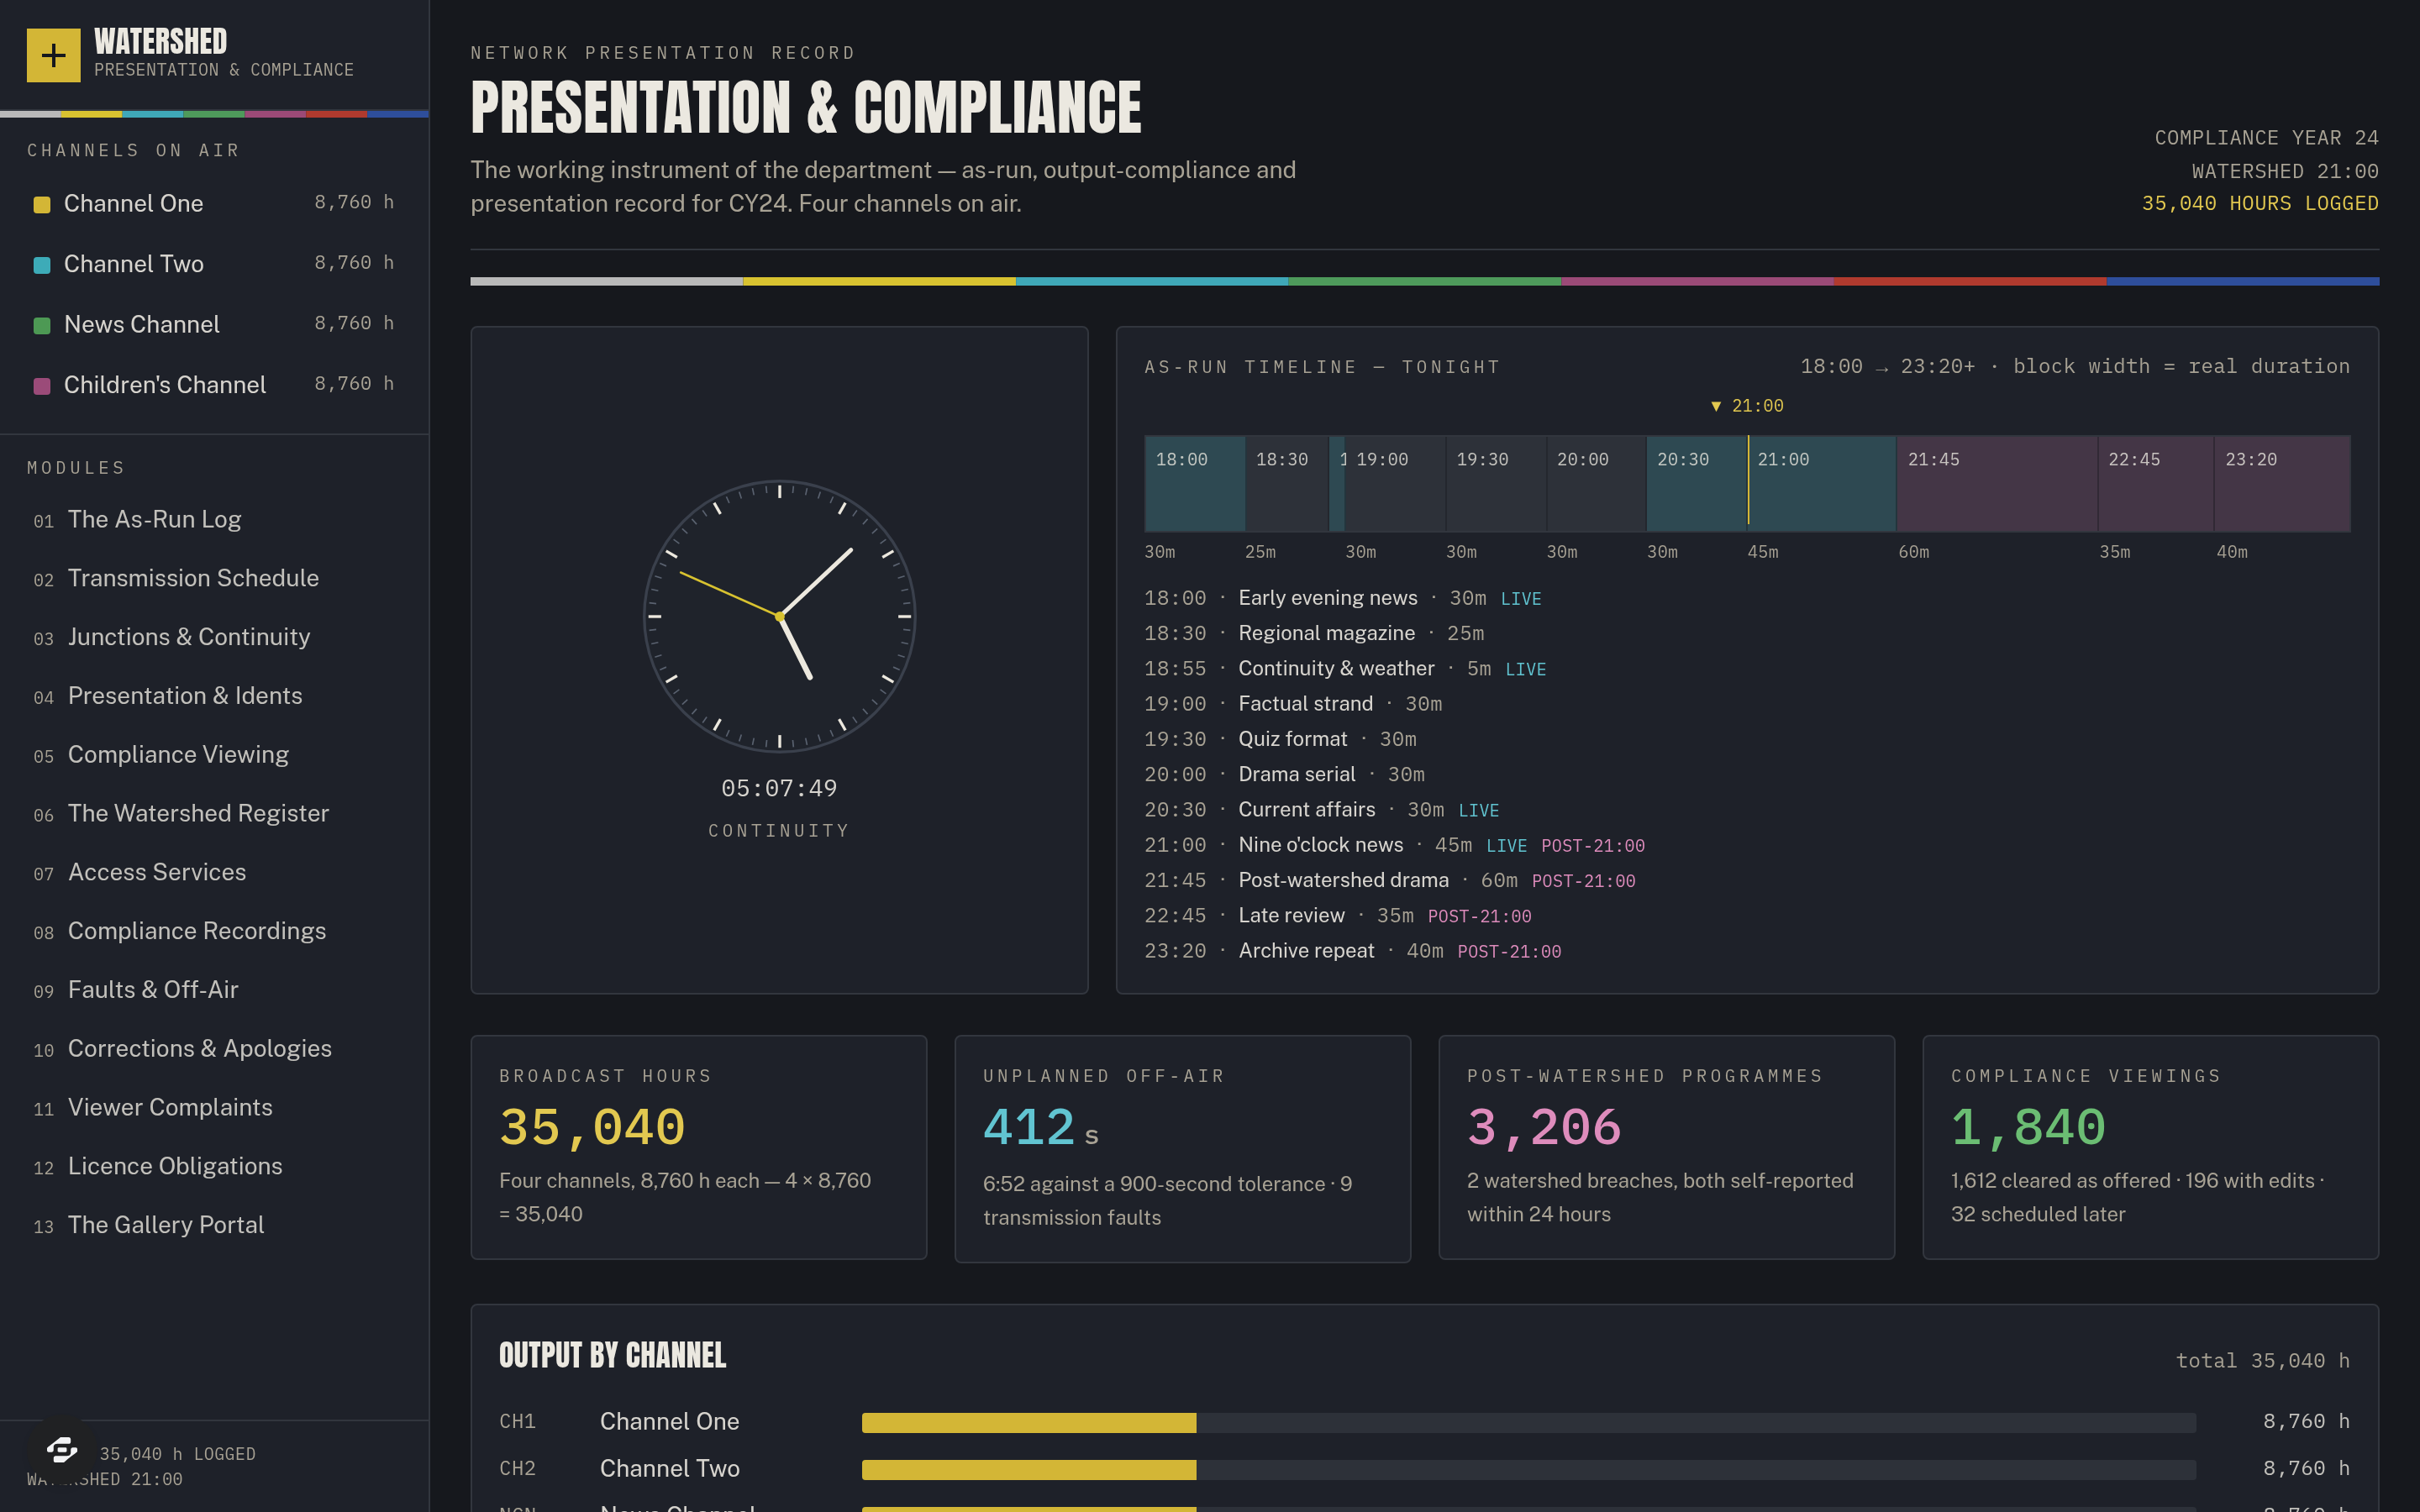This screenshot has width=2420, height=1512.
Task: Click Channel One's yellow square marker
Action: click(42, 205)
